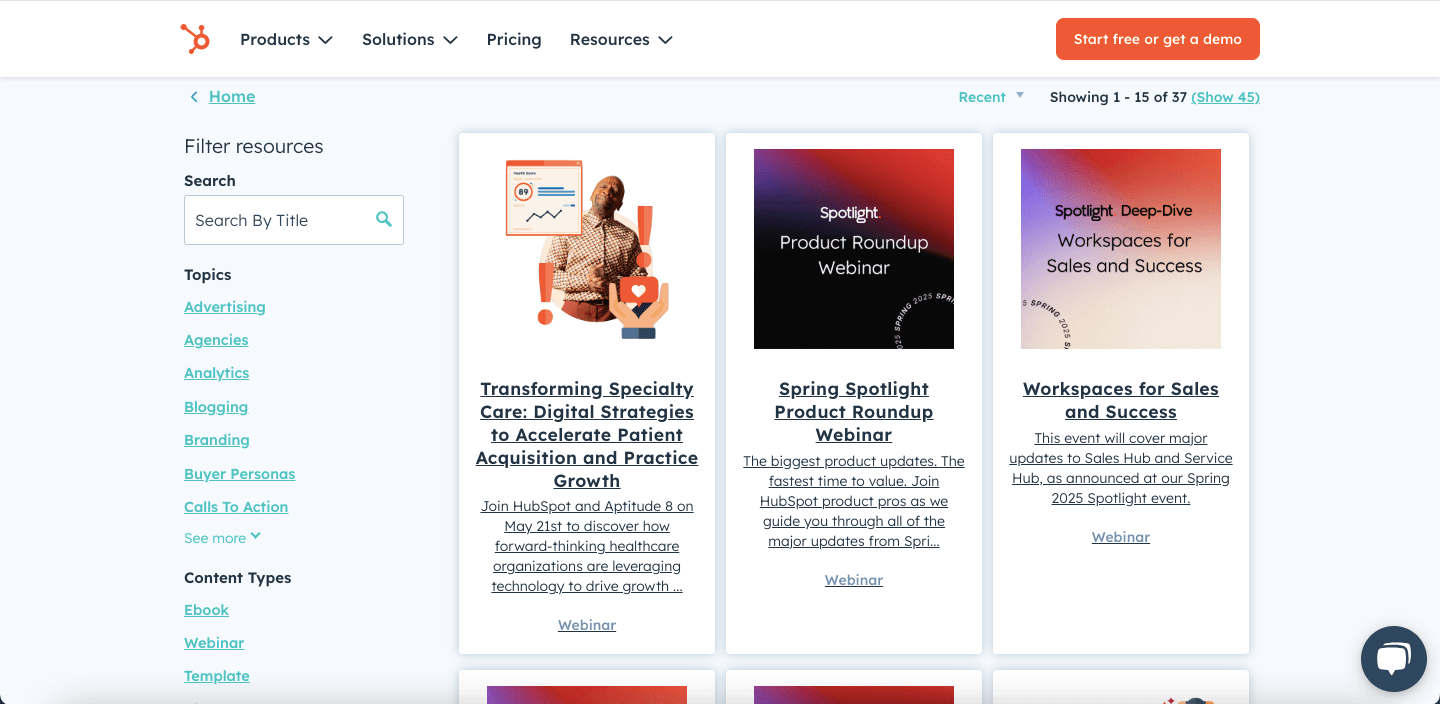Expand See more topics
This screenshot has width=1440, height=704.
223,538
